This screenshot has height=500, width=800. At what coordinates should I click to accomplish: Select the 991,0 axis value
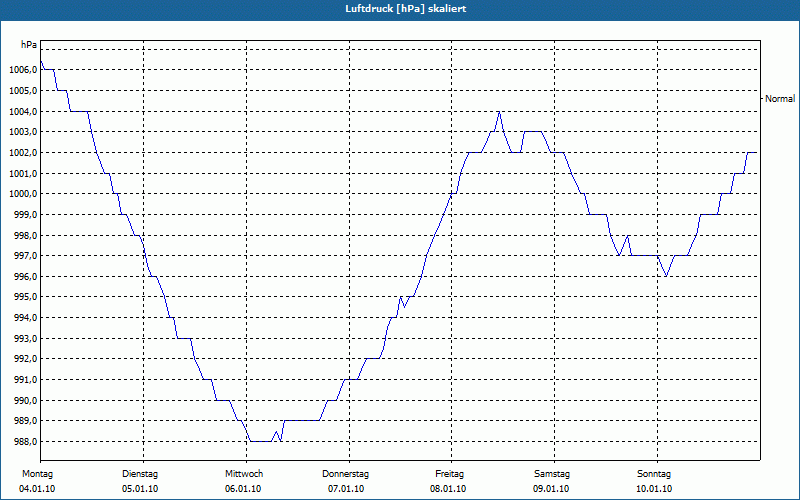point(26,380)
